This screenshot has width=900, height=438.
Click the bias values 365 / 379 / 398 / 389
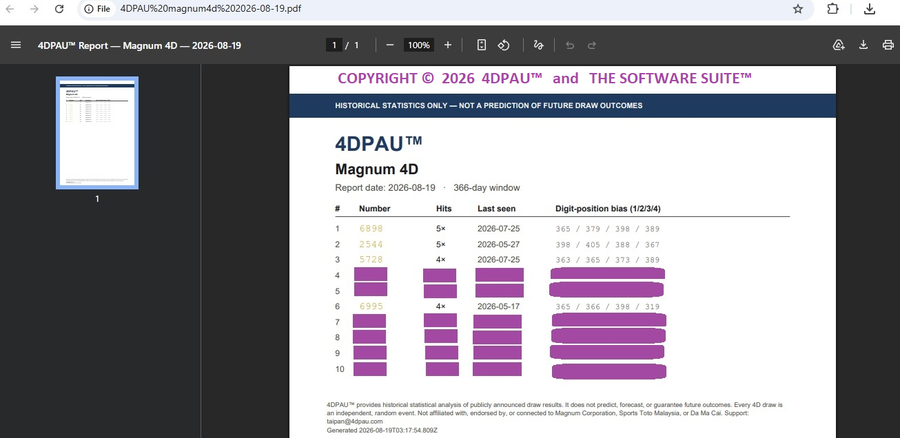[x=607, y=229]
